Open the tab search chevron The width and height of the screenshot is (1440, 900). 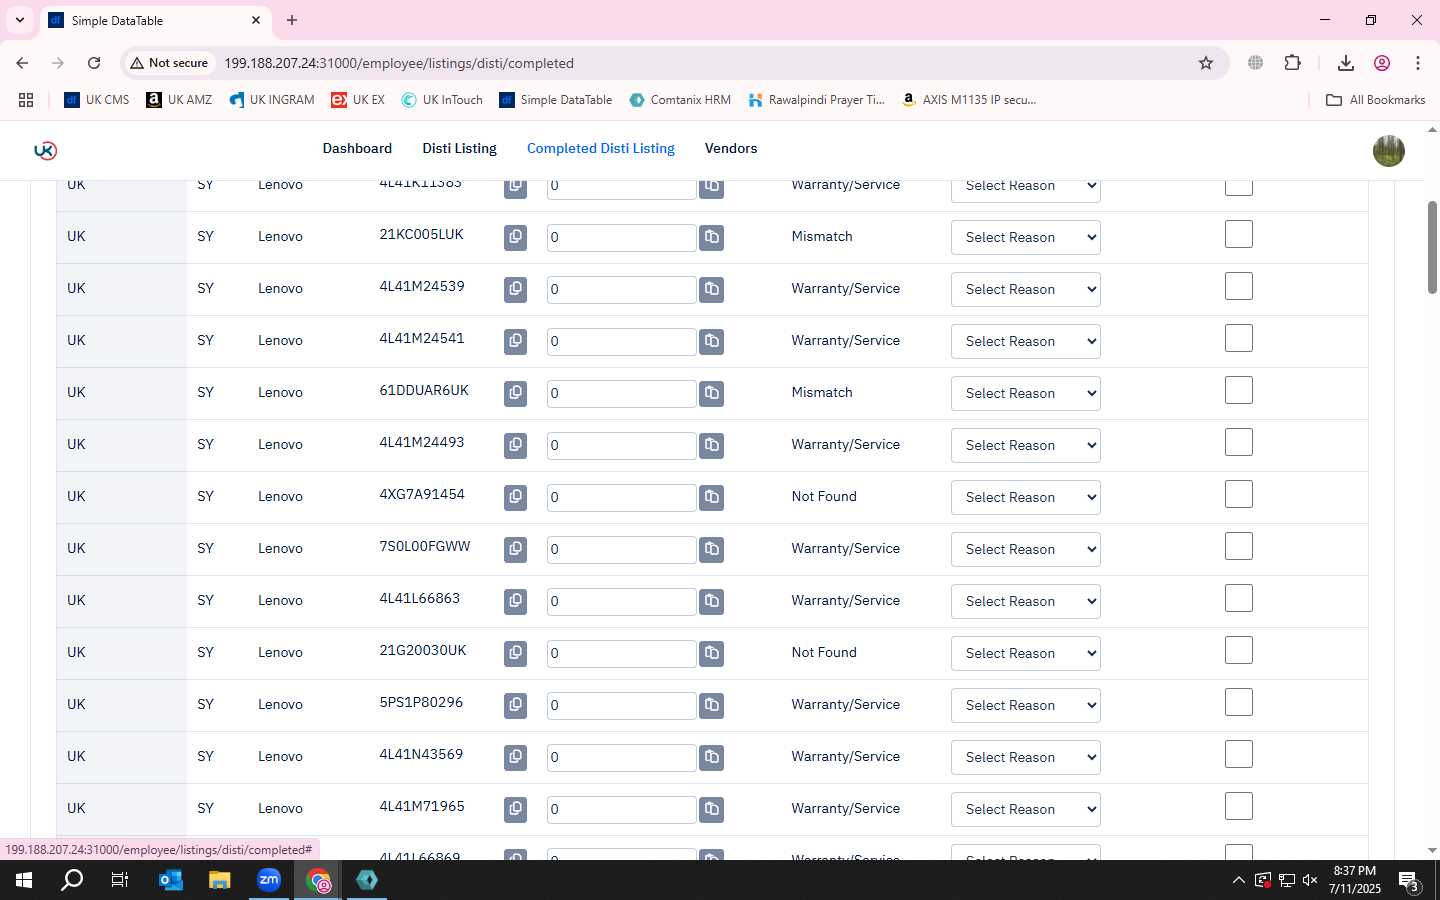[x=19, y=20]
